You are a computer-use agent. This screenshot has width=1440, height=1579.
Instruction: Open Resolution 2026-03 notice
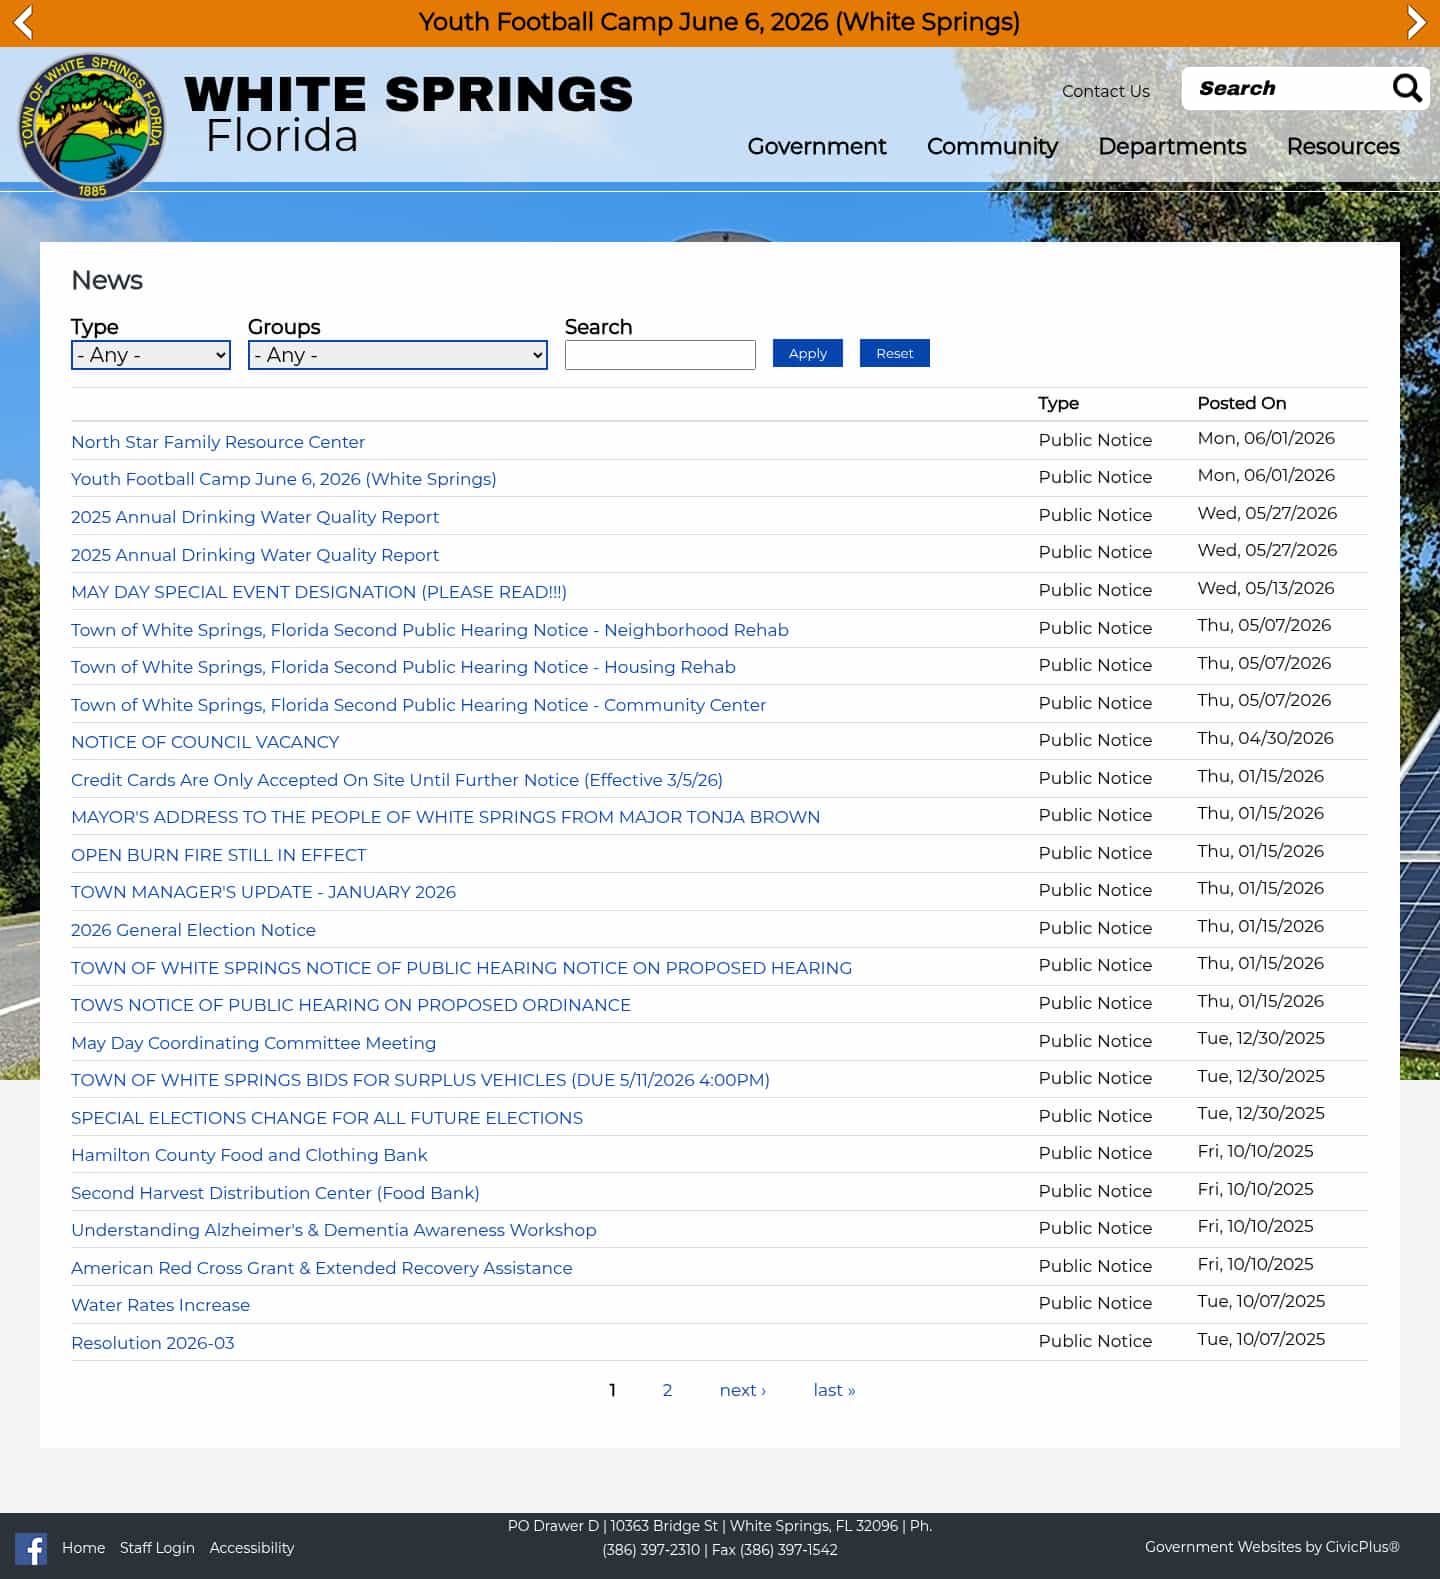152,1343
